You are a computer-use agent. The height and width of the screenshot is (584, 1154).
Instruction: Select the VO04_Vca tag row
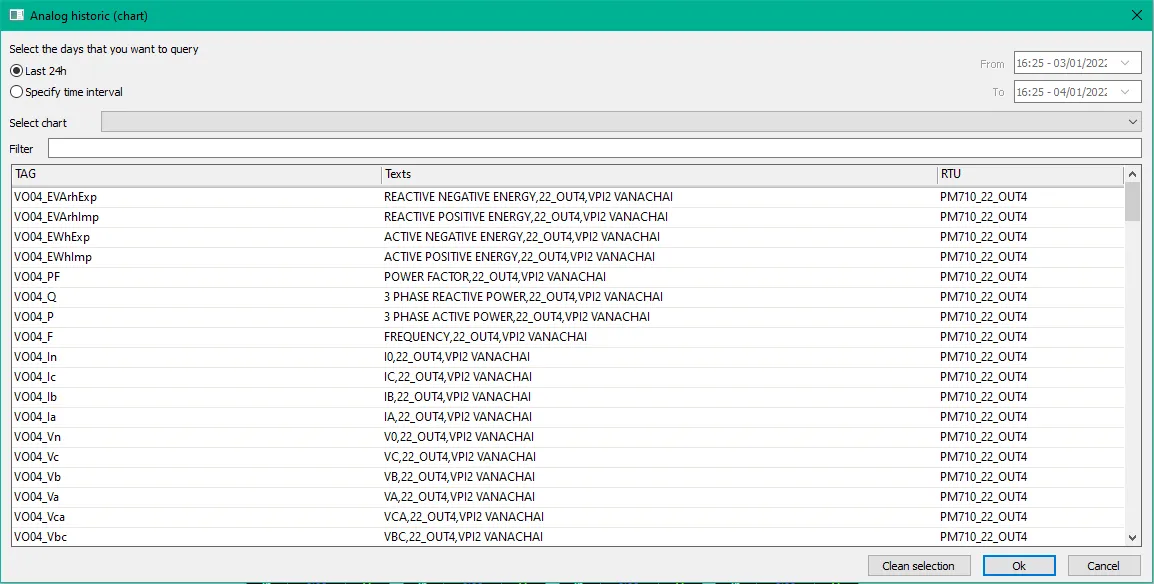point(568,516)
